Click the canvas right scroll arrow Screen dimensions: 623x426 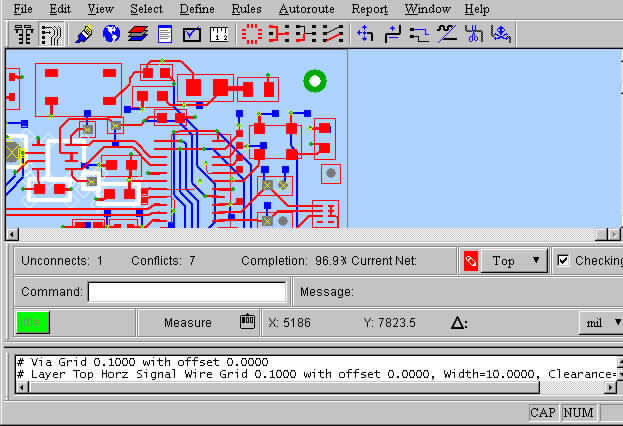pos(614,234)
